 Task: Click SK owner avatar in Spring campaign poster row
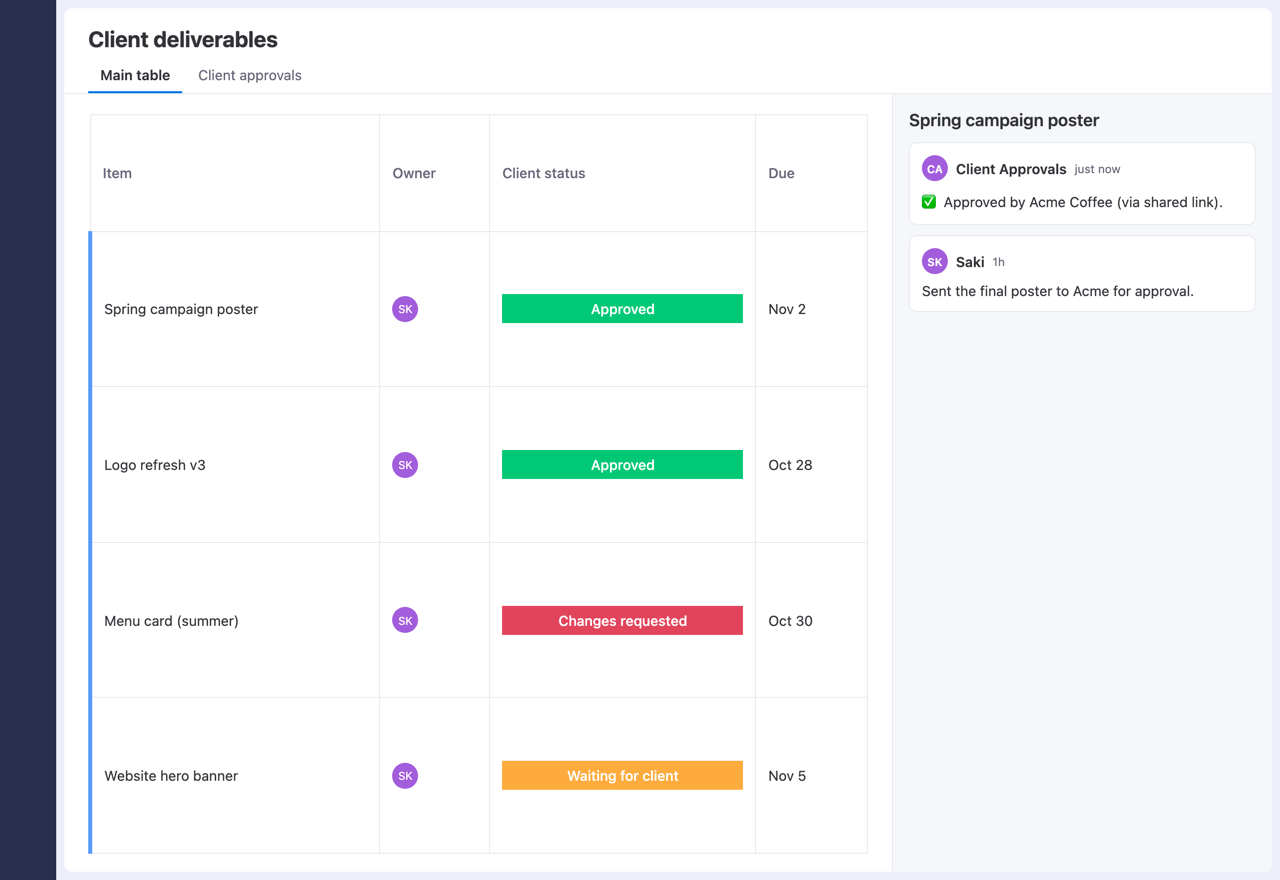coord(405,309)
